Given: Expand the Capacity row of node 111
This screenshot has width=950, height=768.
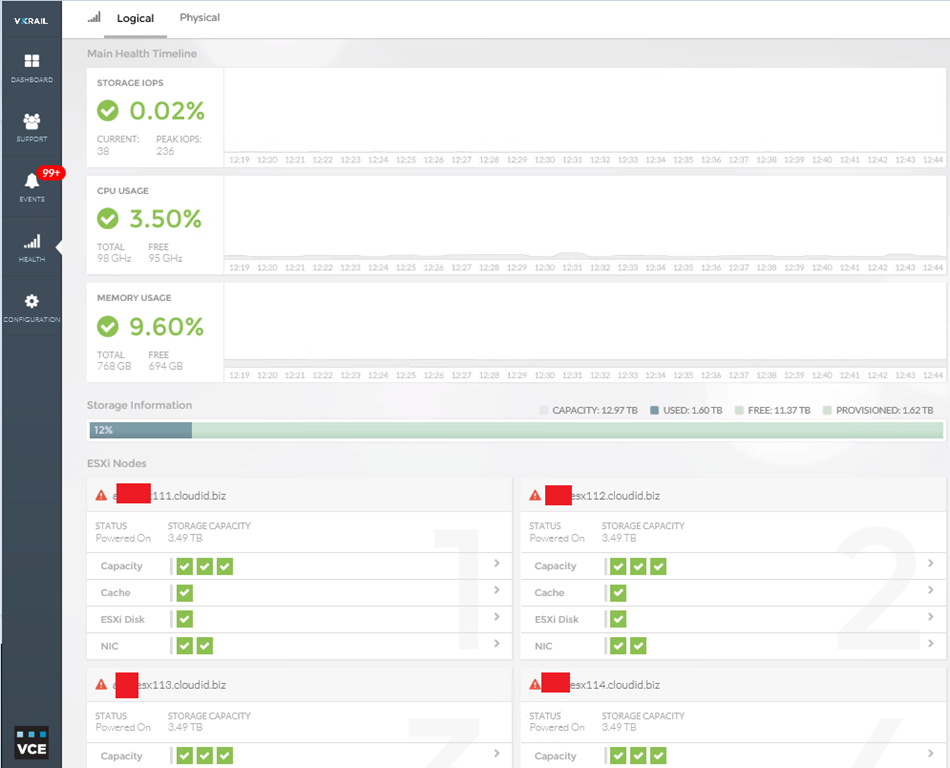Looking at the screenshot, I should click(x=497, y=563).
